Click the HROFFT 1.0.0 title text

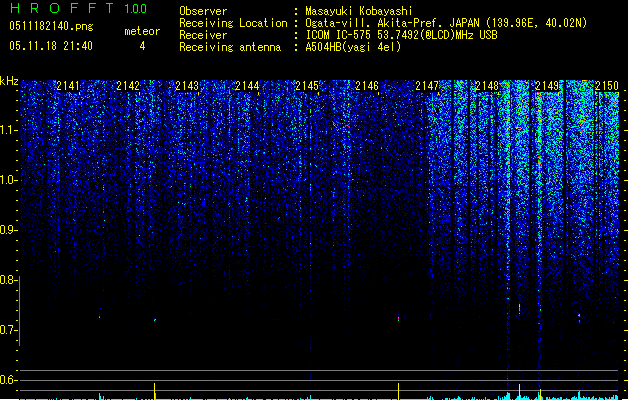78,8
